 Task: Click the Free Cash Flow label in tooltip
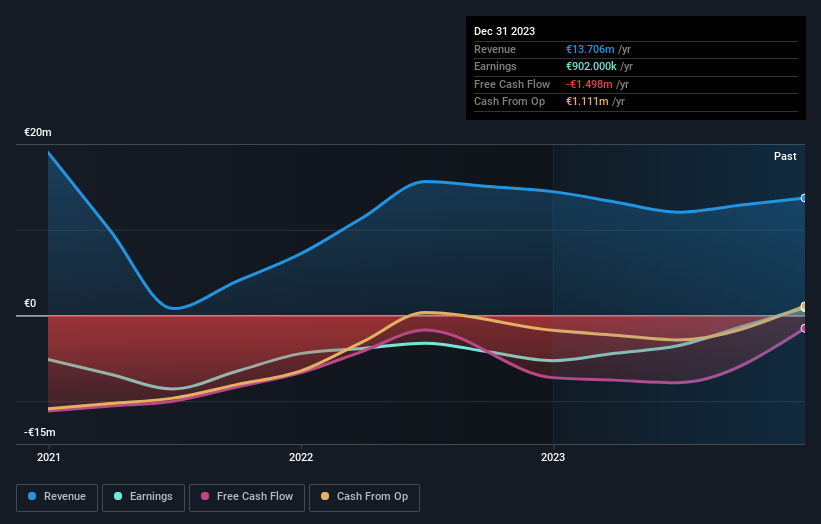(512, 84)
